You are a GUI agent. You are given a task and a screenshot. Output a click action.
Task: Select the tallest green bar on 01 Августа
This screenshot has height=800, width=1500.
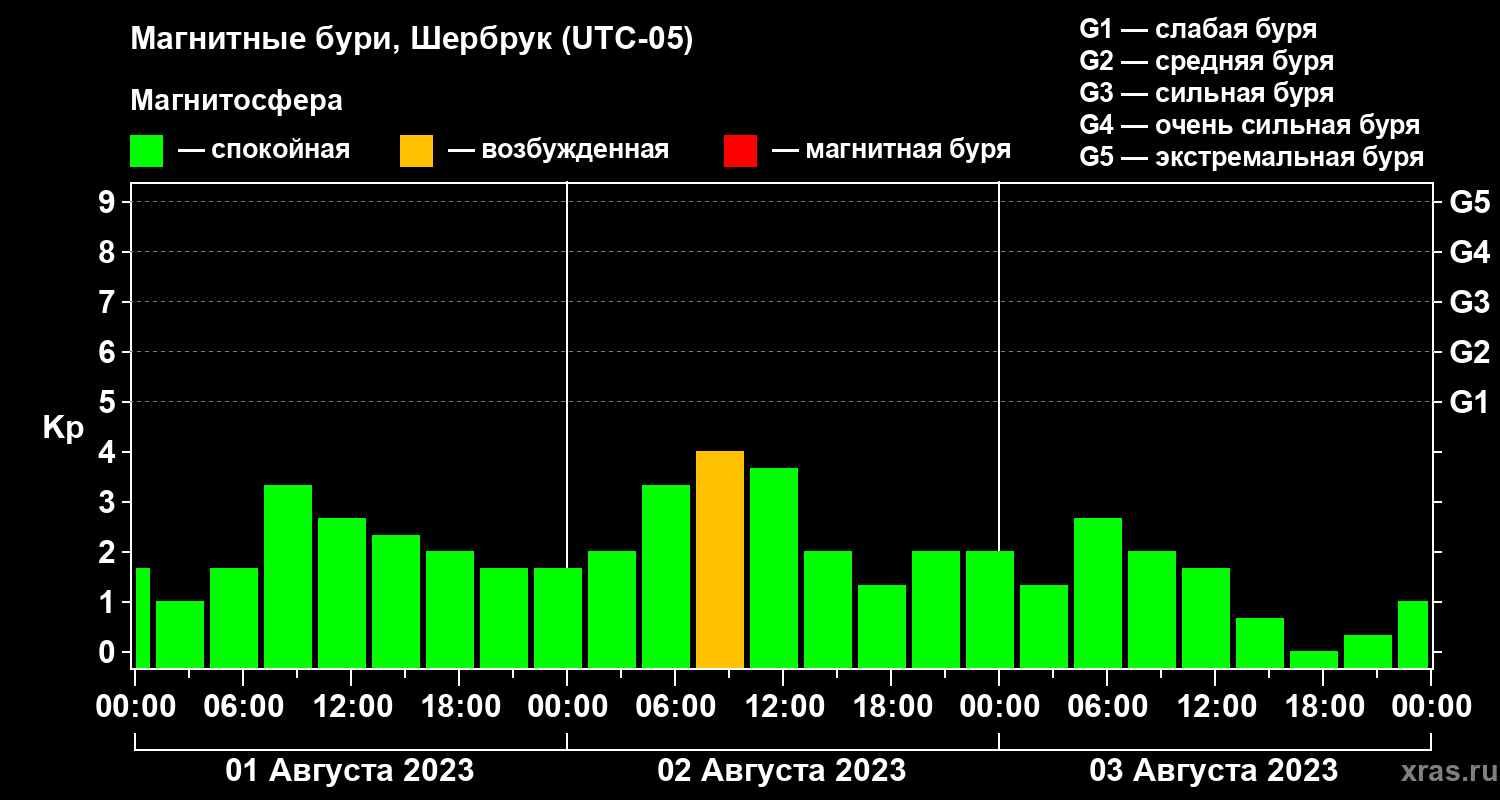pos(288,576)
